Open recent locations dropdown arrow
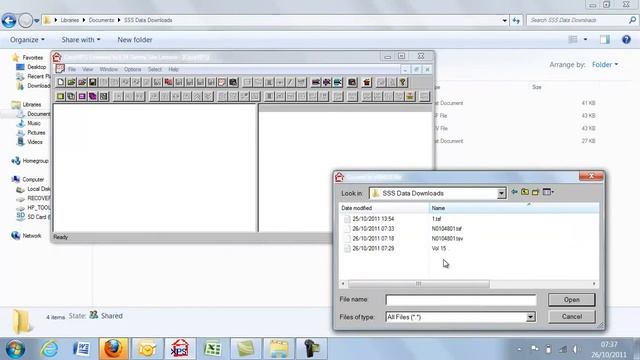 [37, 20]
